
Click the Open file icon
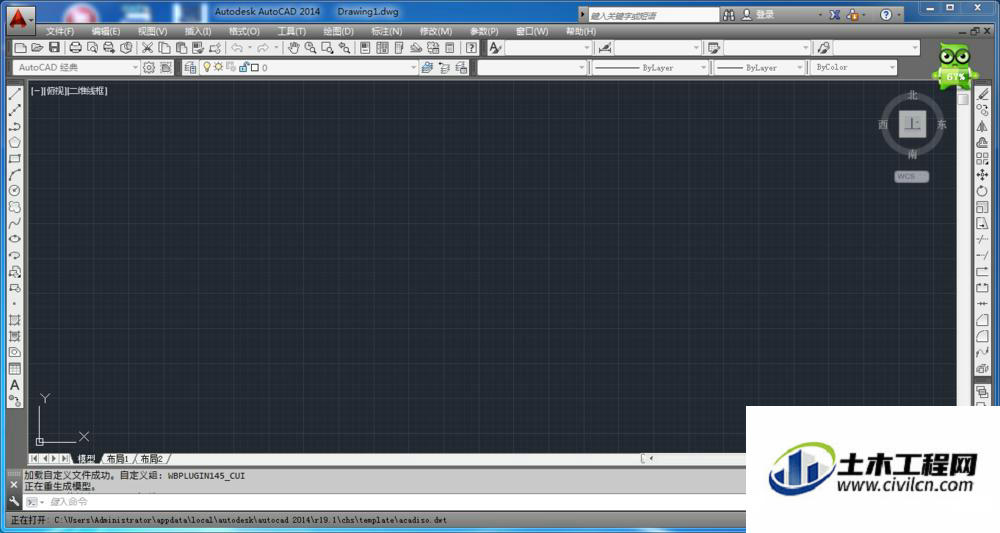point(37,48)
